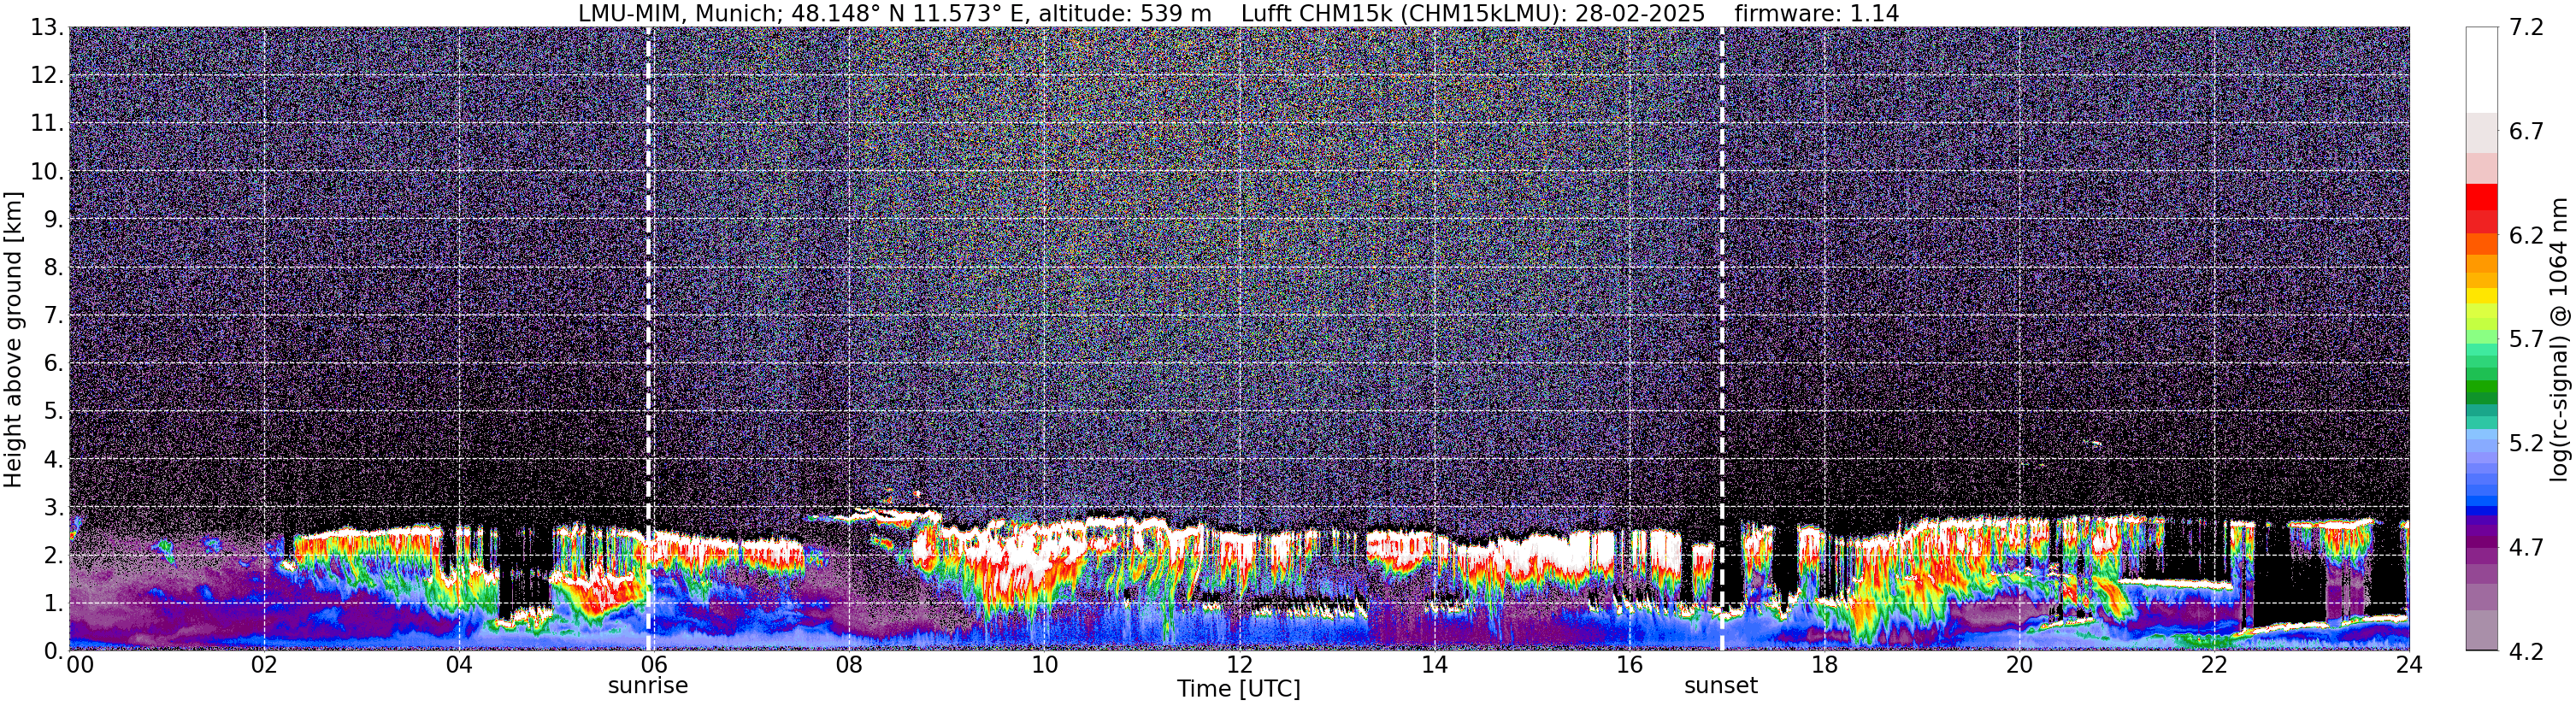Click height axis tick label '7.'
The image size is (2576, 706).
54,315
